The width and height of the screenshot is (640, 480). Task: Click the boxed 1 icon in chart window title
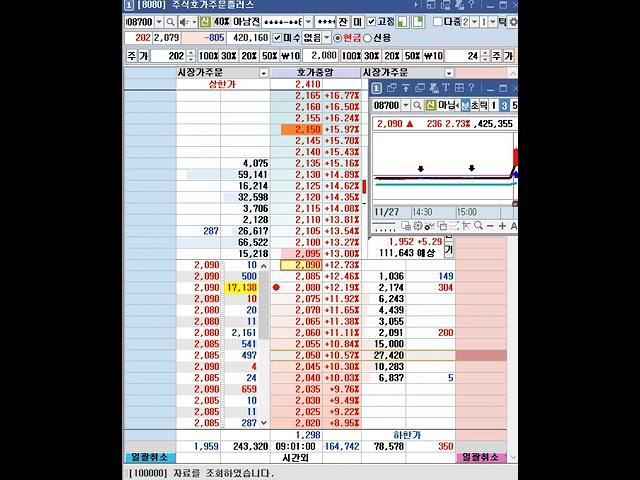[377, 88]
